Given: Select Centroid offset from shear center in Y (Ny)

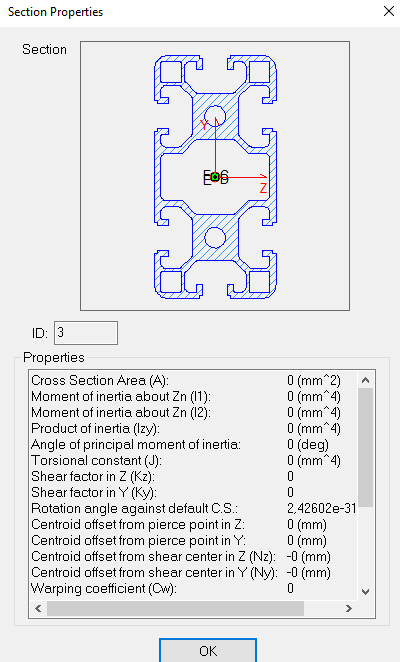Looking at the screenshot, I should [193, 573].
